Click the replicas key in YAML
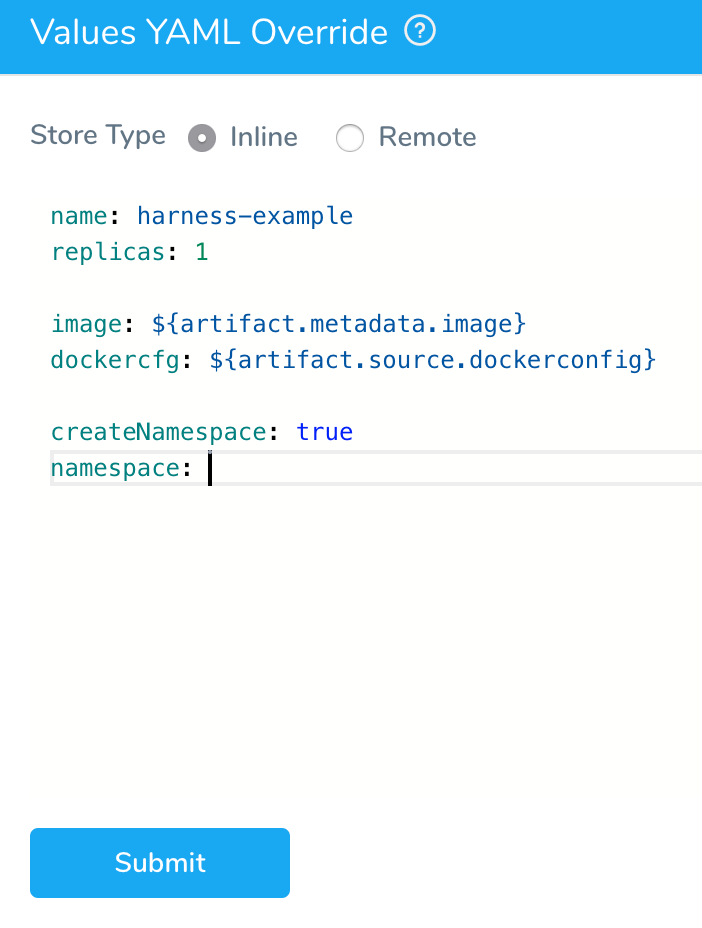Screen dimensions: 702x928 tap(108, 253)
